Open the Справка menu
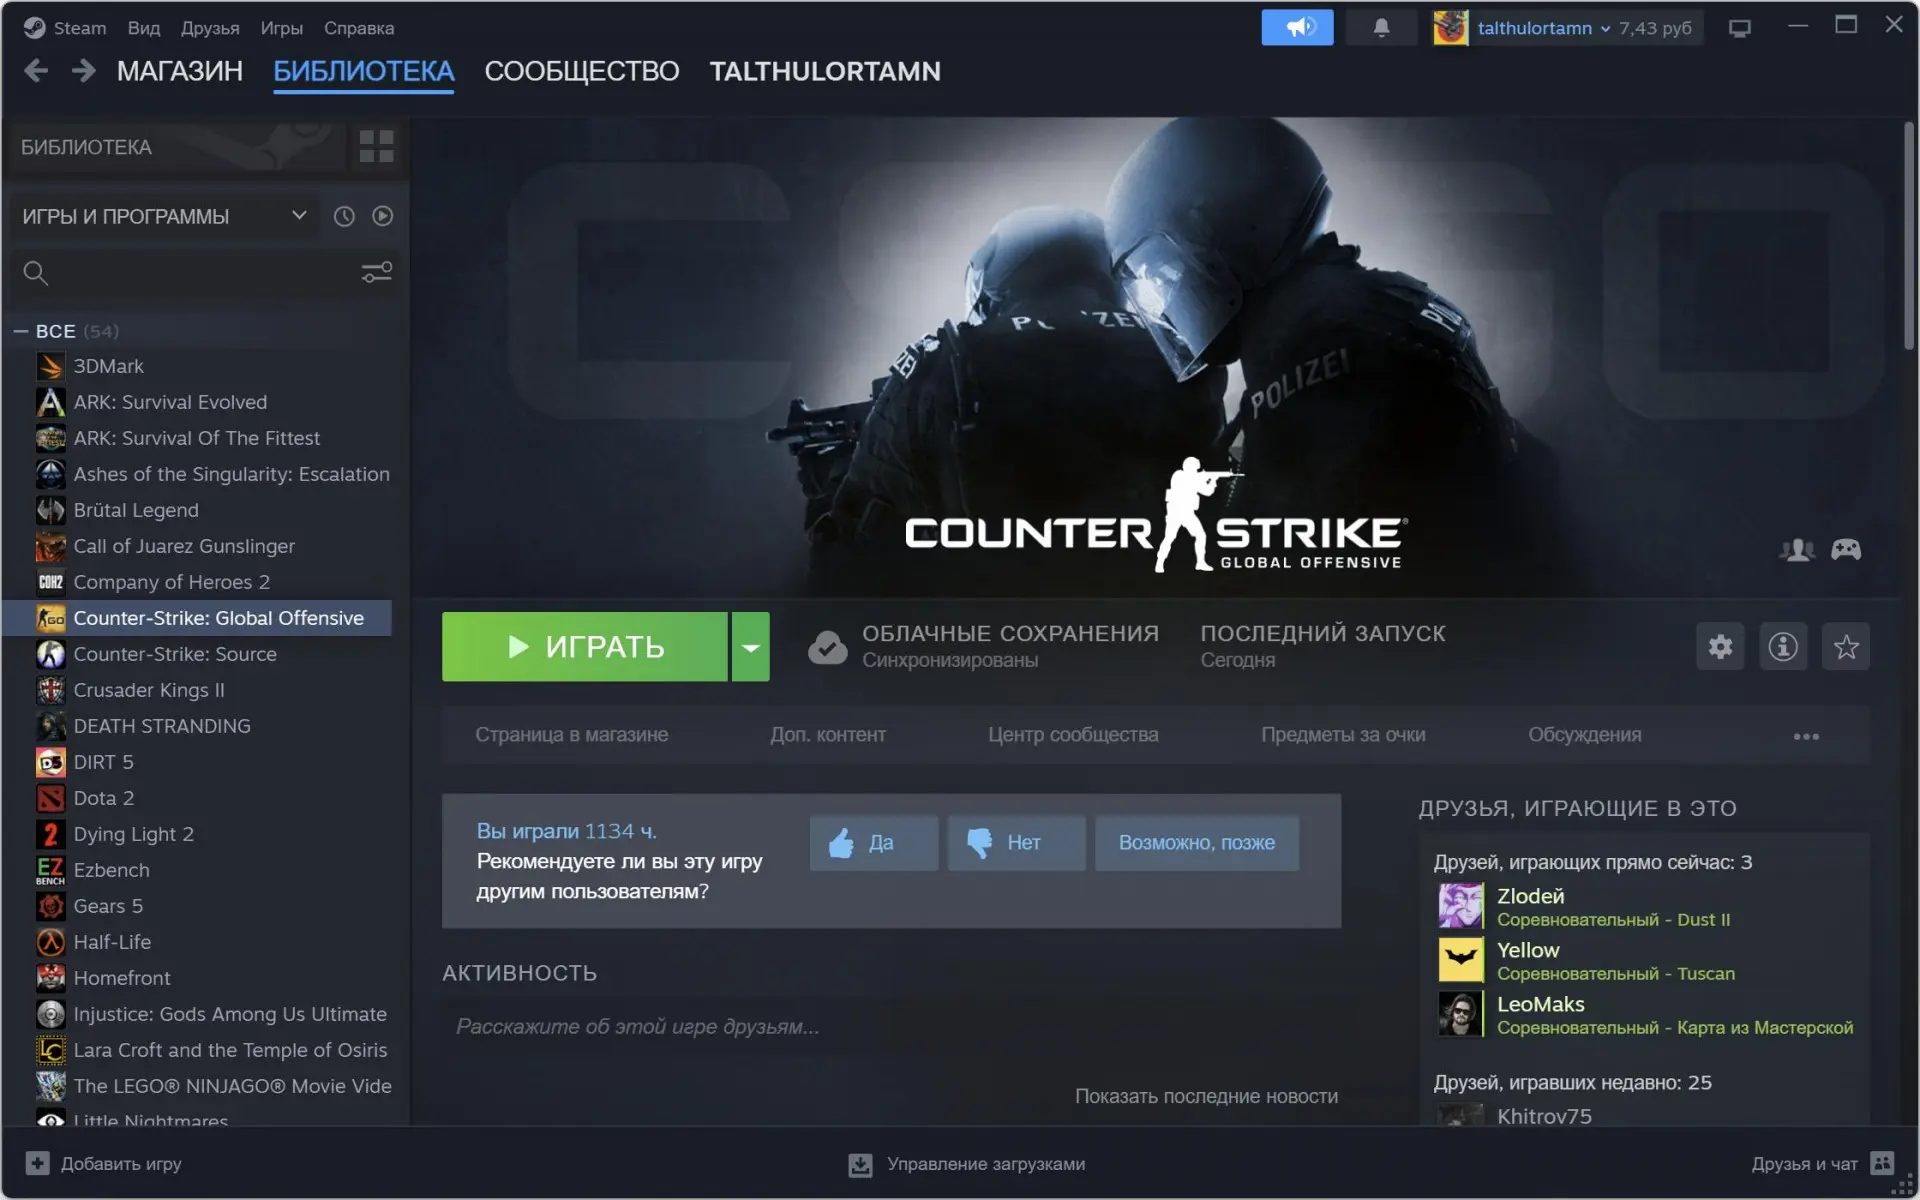Viewport: 1920px width, 1200px height. click(x=359, y=28)
